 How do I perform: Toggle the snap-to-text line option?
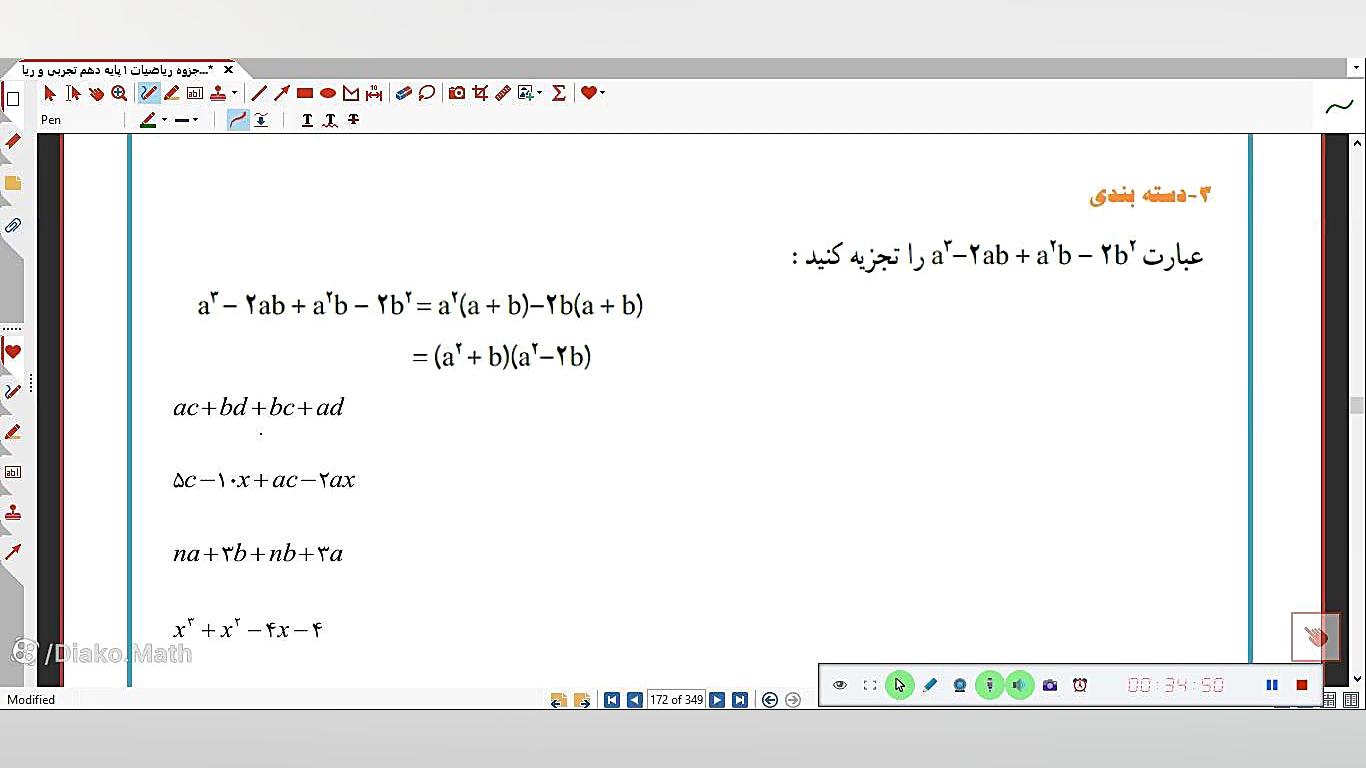pyautogui.click(x=261, y=120)
